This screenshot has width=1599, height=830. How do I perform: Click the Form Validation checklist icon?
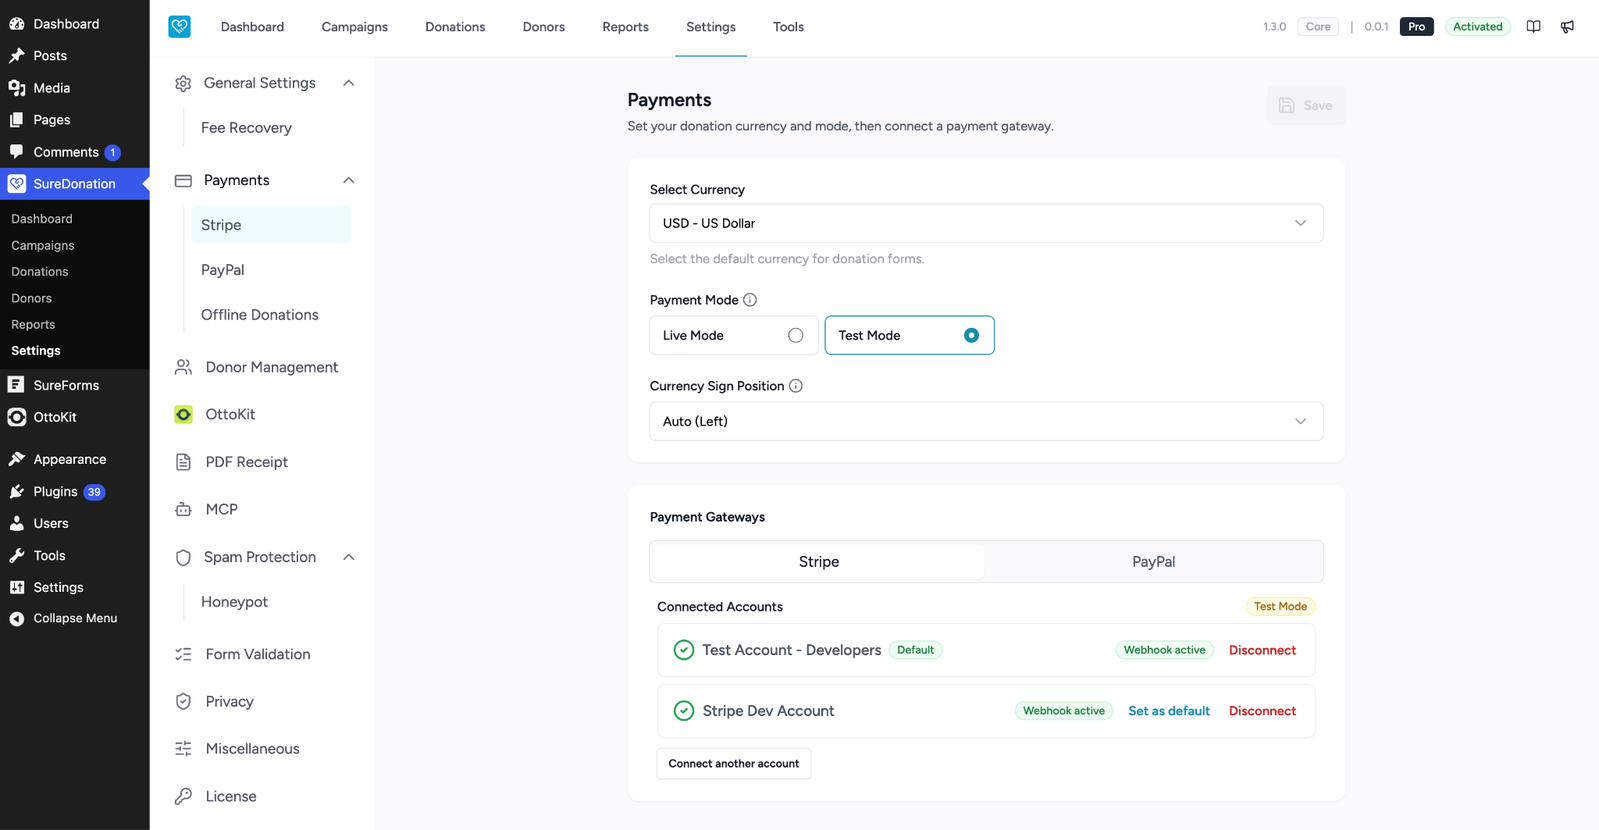(183, 654)
